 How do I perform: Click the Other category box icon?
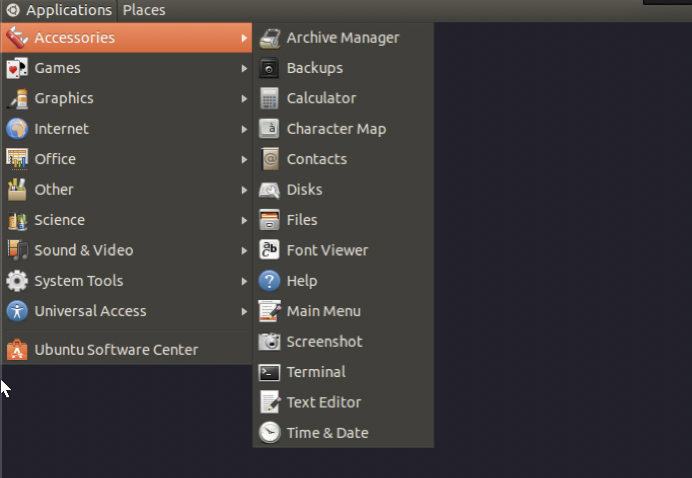(x=17, y=190)
